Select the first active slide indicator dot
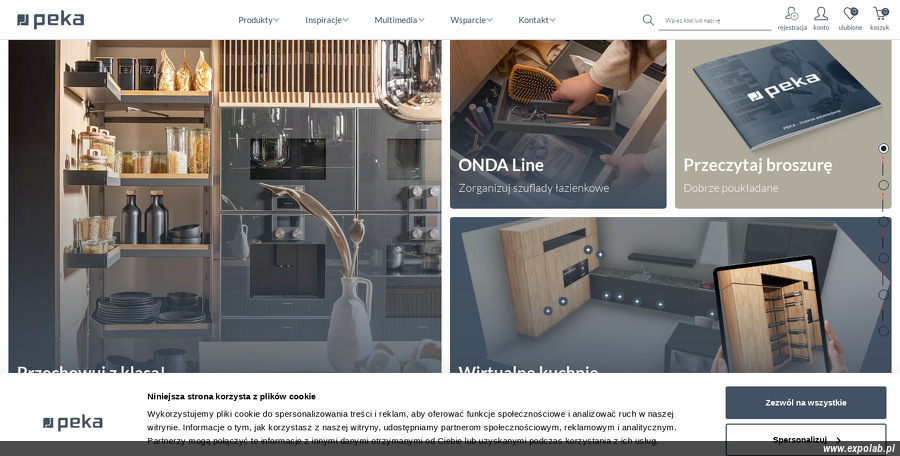 coord(883,148)
